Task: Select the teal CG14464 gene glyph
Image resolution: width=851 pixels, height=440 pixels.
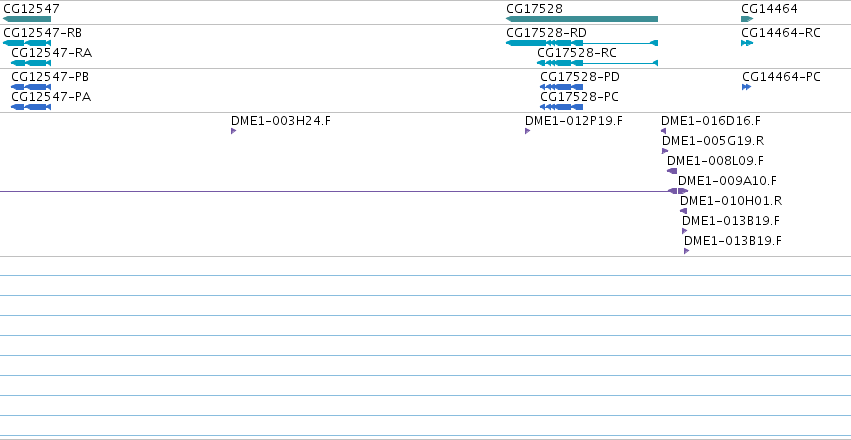Action: [x=747, y=19]
